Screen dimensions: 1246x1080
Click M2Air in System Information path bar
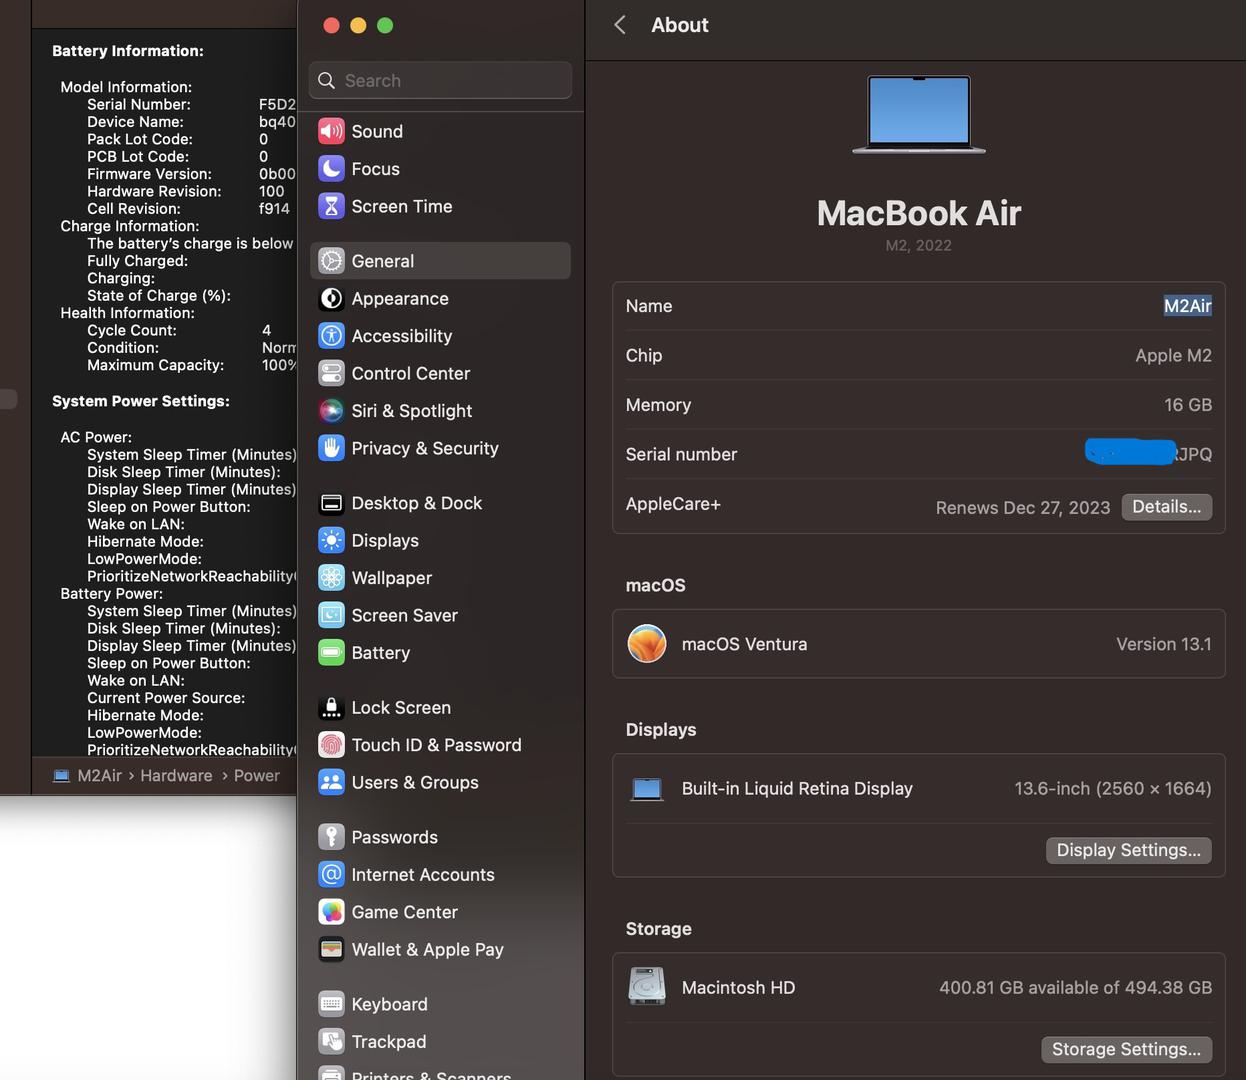pyautogui.click(x=100, y=775)
